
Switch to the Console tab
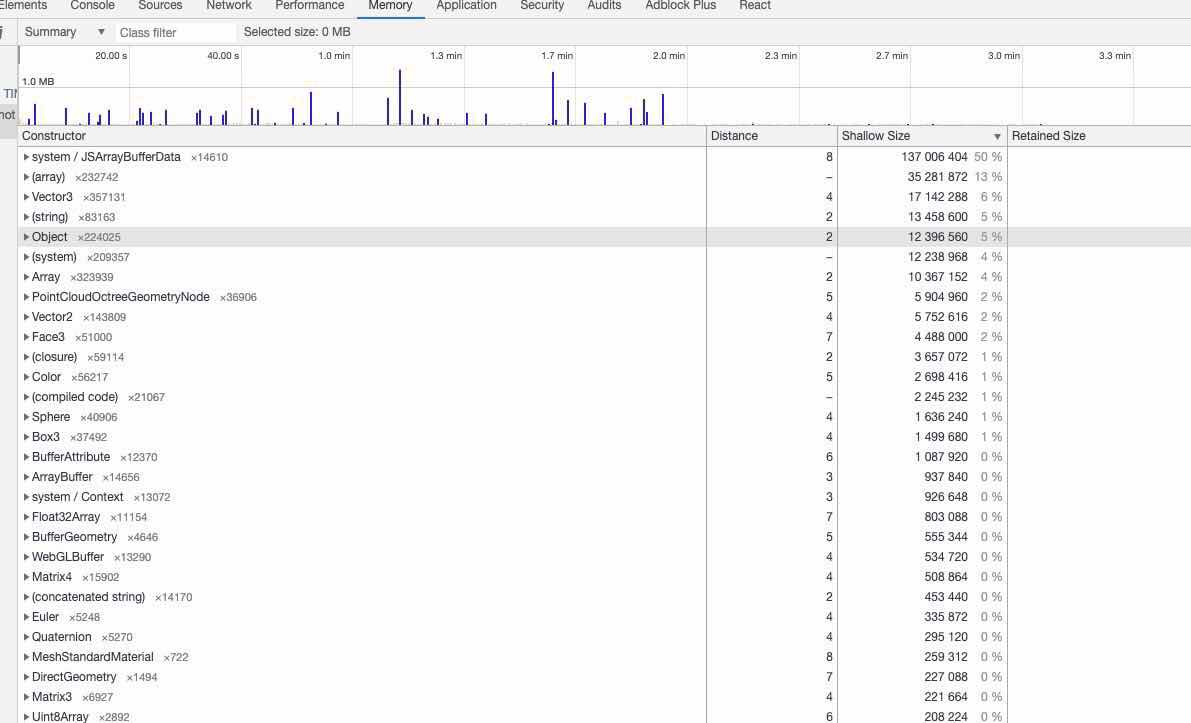point(93,5)
